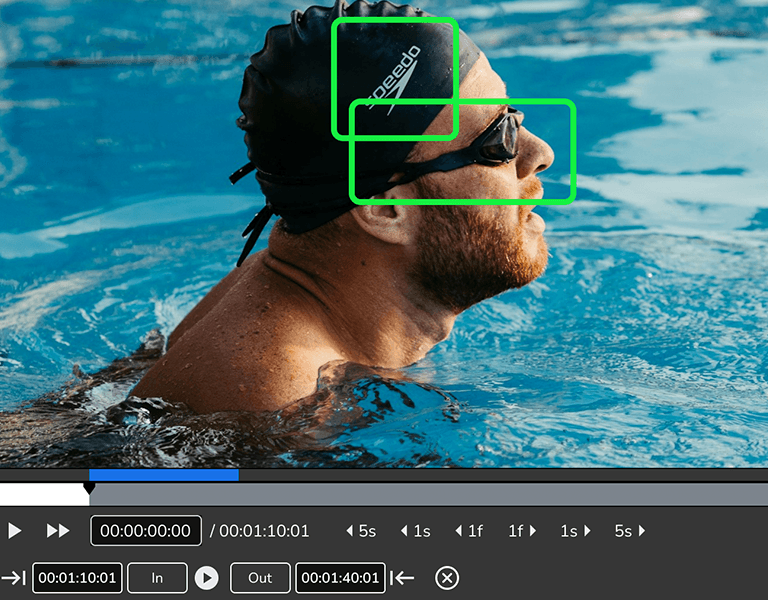Step forward one frame

click(522, 531)
